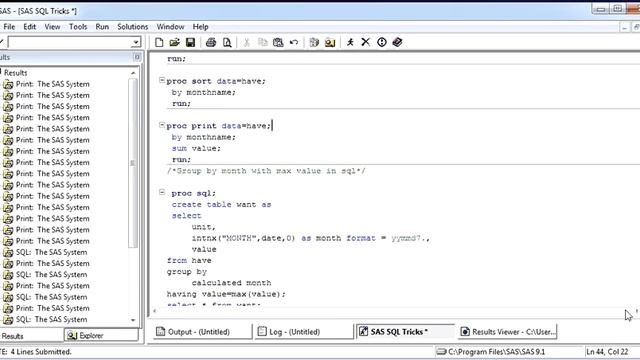Click the Print toolbar icon
640x360 pixels.
tap(211, 42)
